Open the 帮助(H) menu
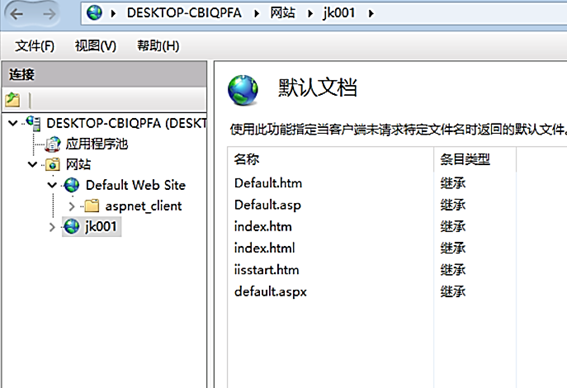The image size is (567, 388). [158, 46]
